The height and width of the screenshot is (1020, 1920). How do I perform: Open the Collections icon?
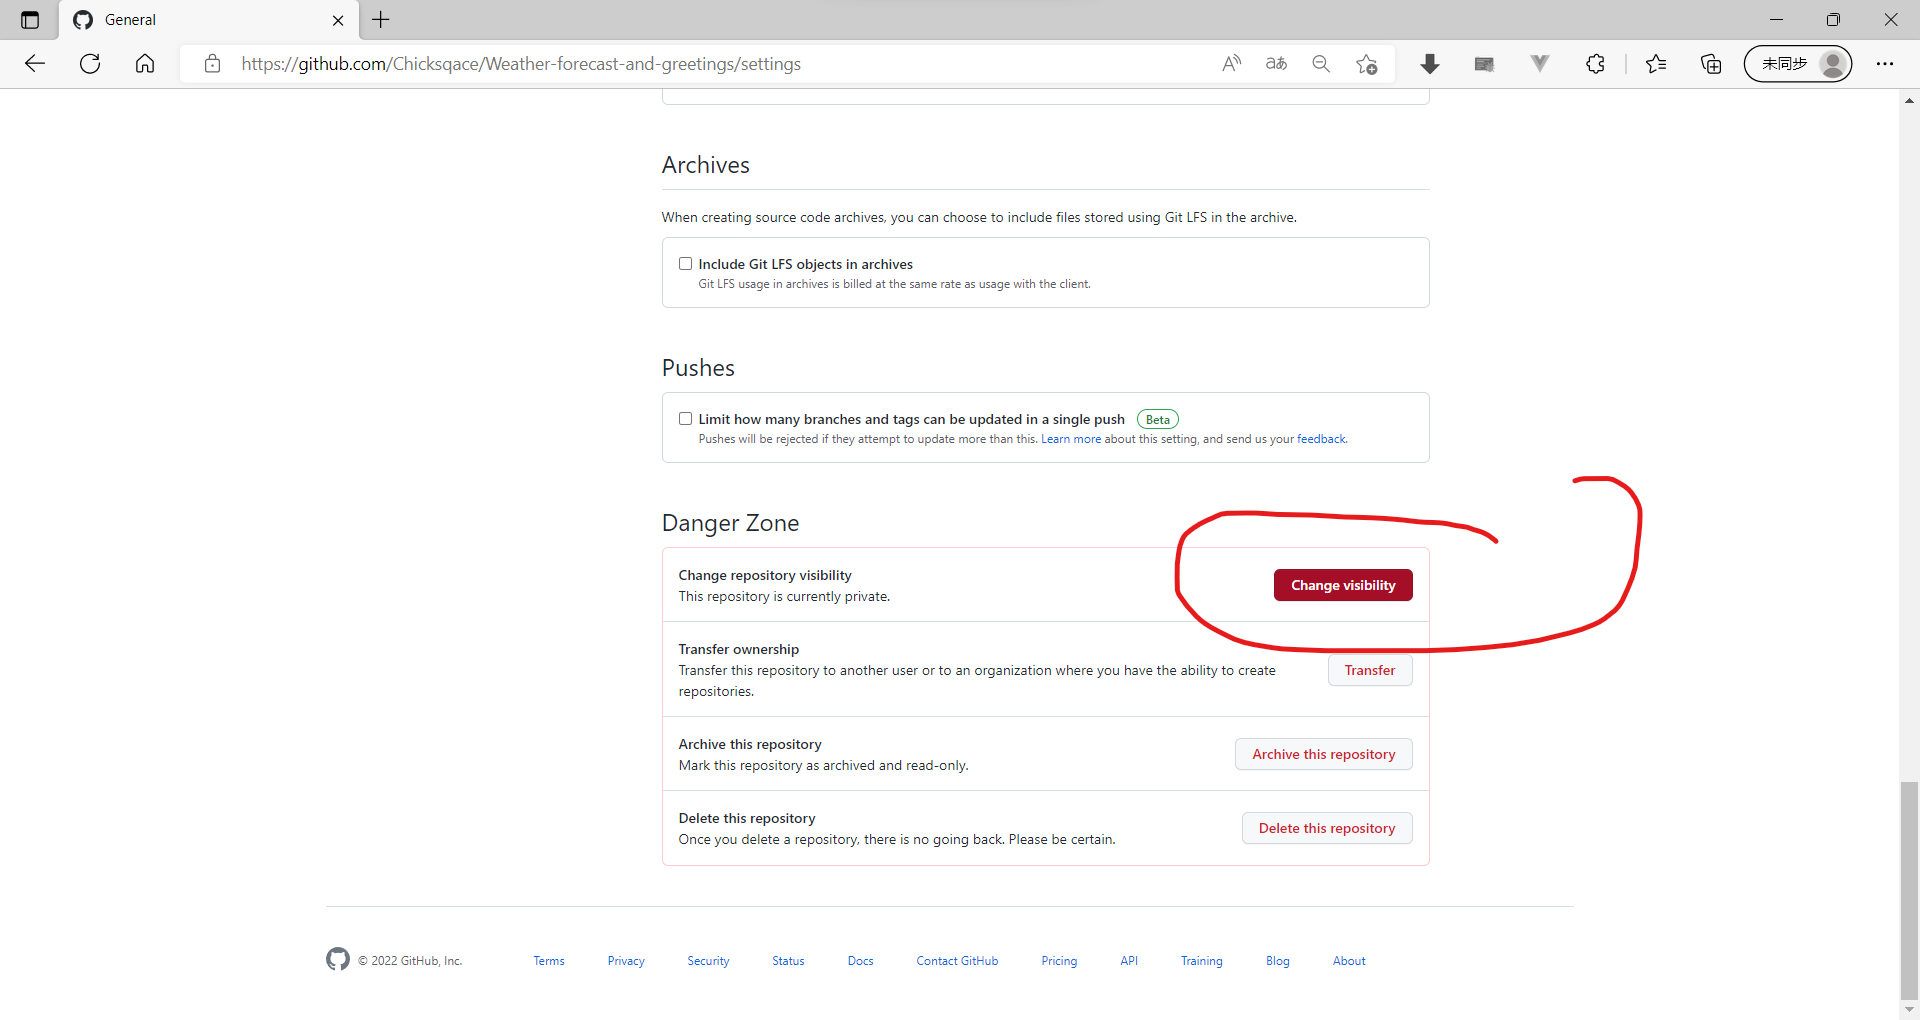click(x=1710, y=63)
